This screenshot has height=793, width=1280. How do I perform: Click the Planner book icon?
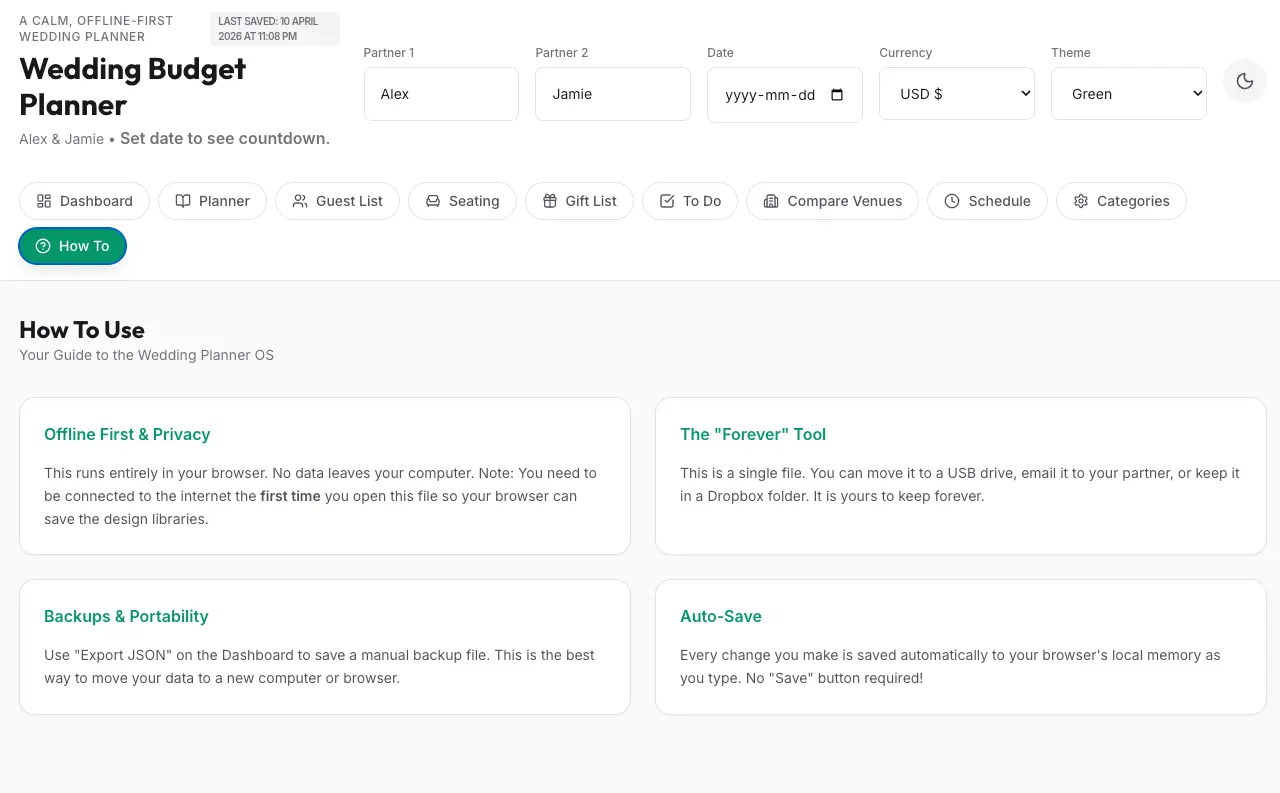tap(184, 201)
